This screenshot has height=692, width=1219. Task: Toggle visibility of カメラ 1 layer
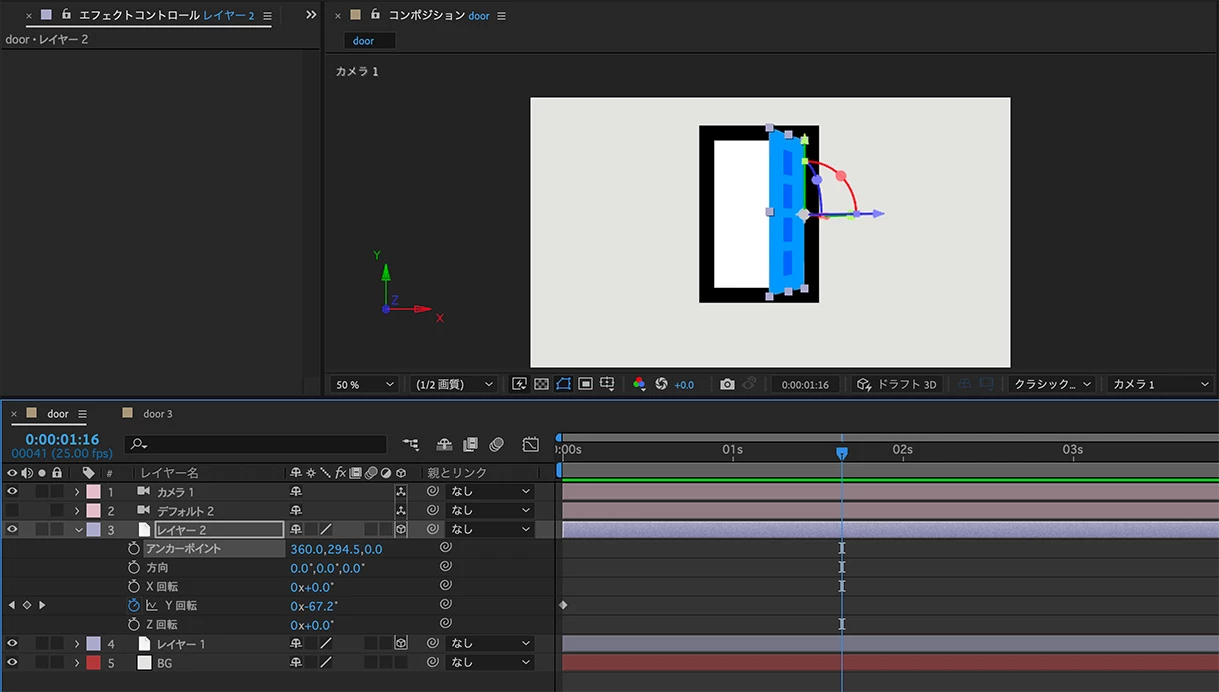pyautogui.click(x=12, y=492)
